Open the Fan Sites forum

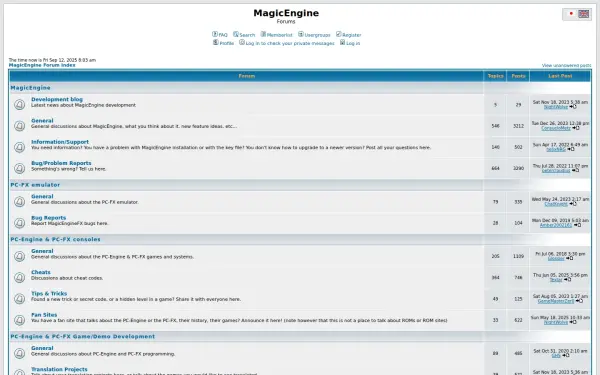[x=44, y=315]
